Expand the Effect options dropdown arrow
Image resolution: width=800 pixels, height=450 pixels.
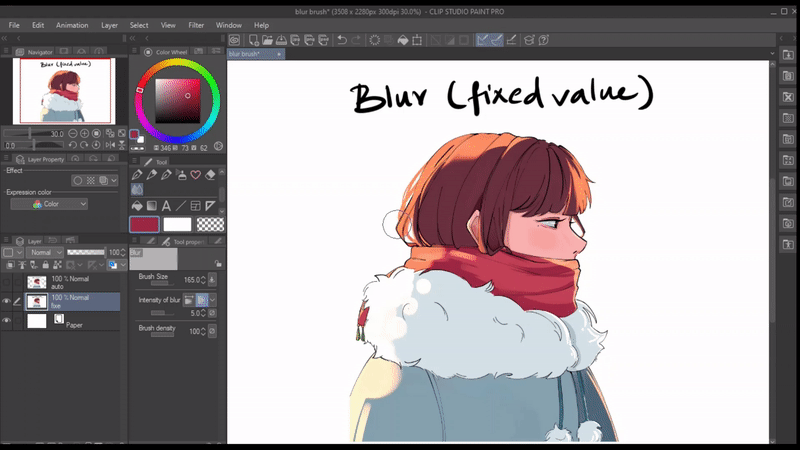point(114,181)
